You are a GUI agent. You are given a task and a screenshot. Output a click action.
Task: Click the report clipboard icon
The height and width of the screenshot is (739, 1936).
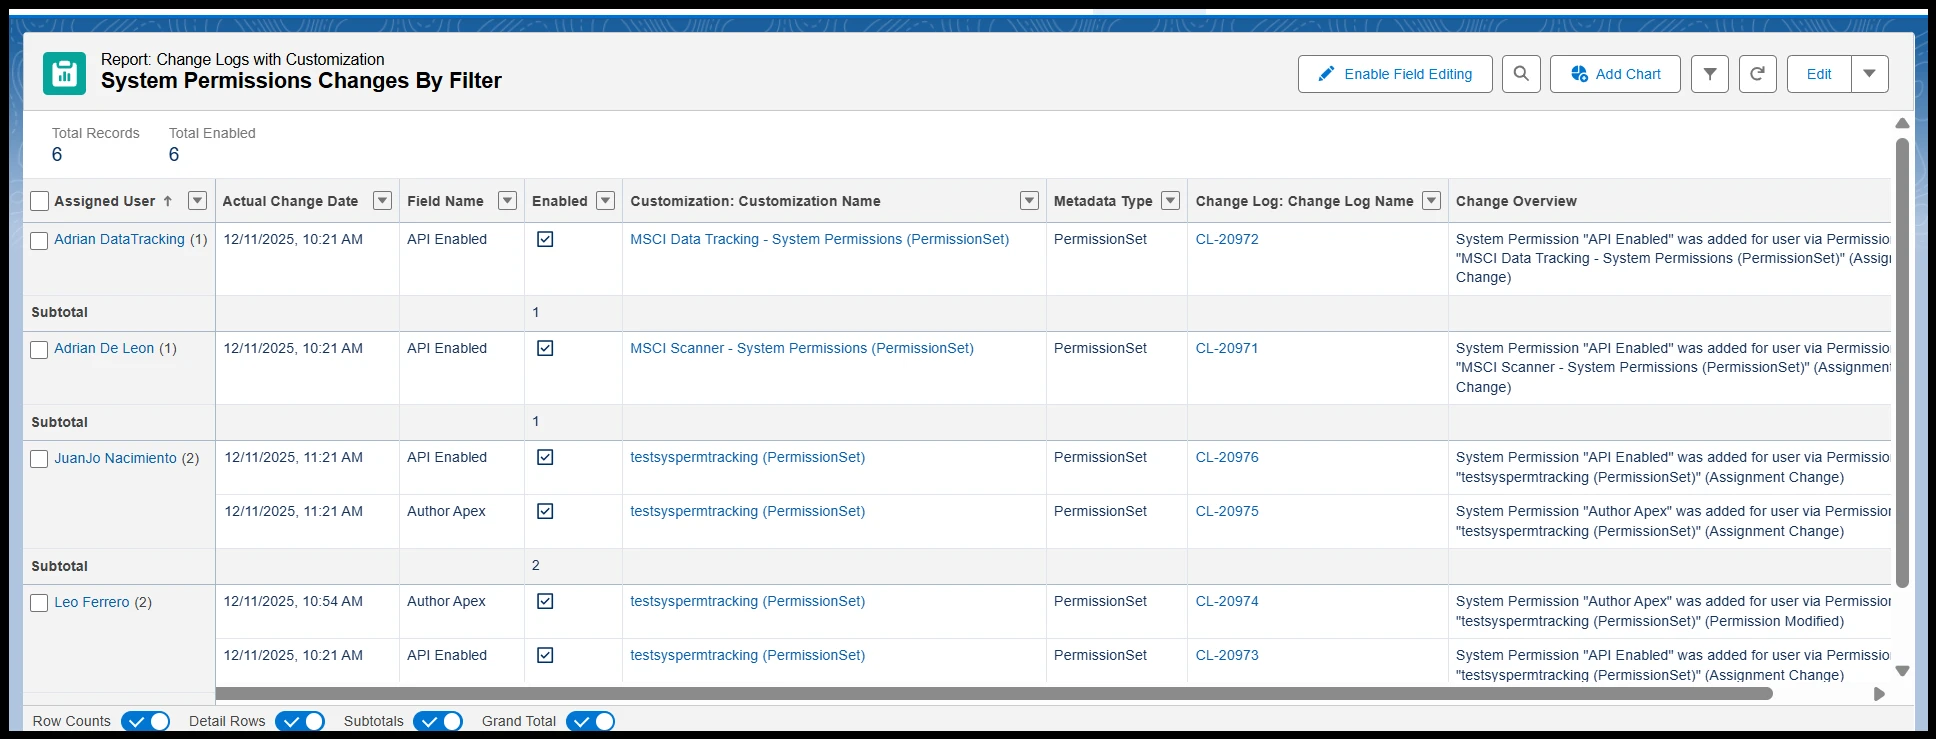coord(64,74)
